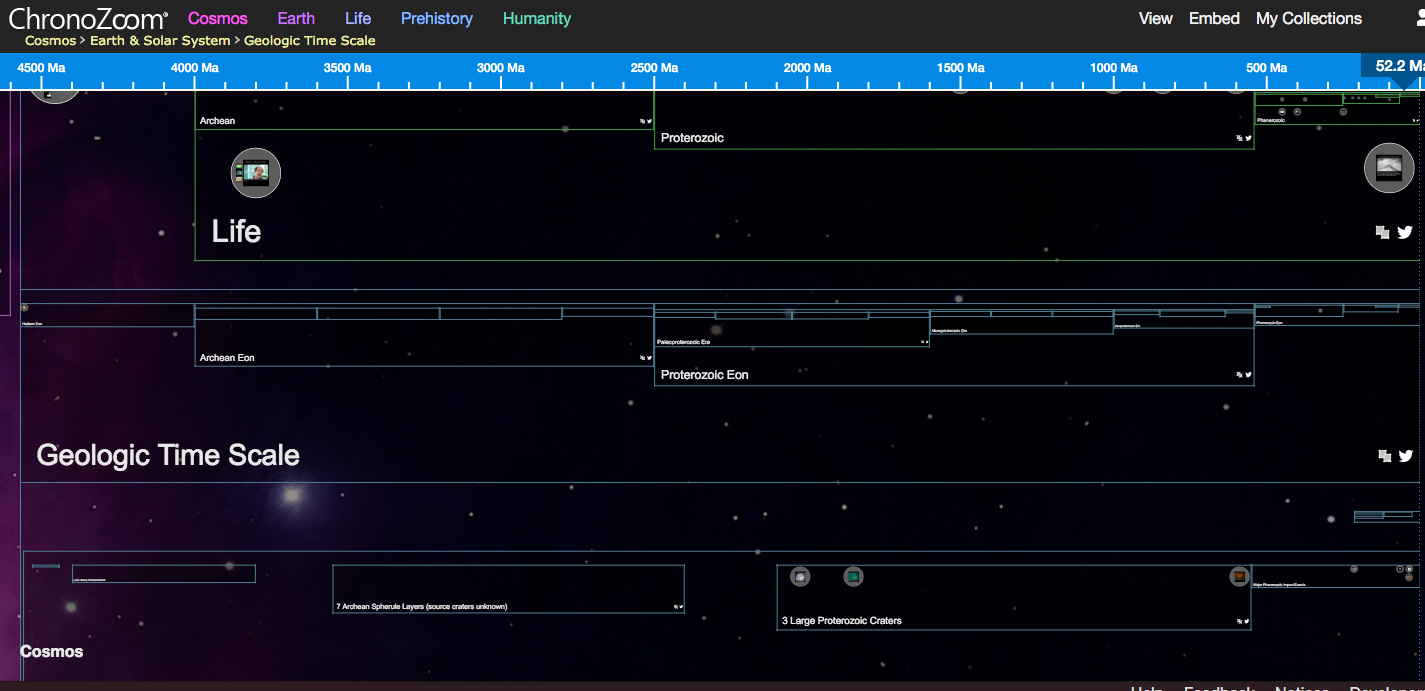This screenshot has width=1425, height=691.
Task: Open the View menu
Action: 1155,18
